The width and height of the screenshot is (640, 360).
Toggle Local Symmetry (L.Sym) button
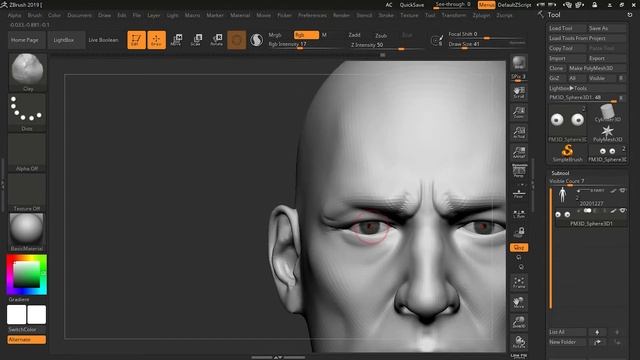click(x=519, y=214)
